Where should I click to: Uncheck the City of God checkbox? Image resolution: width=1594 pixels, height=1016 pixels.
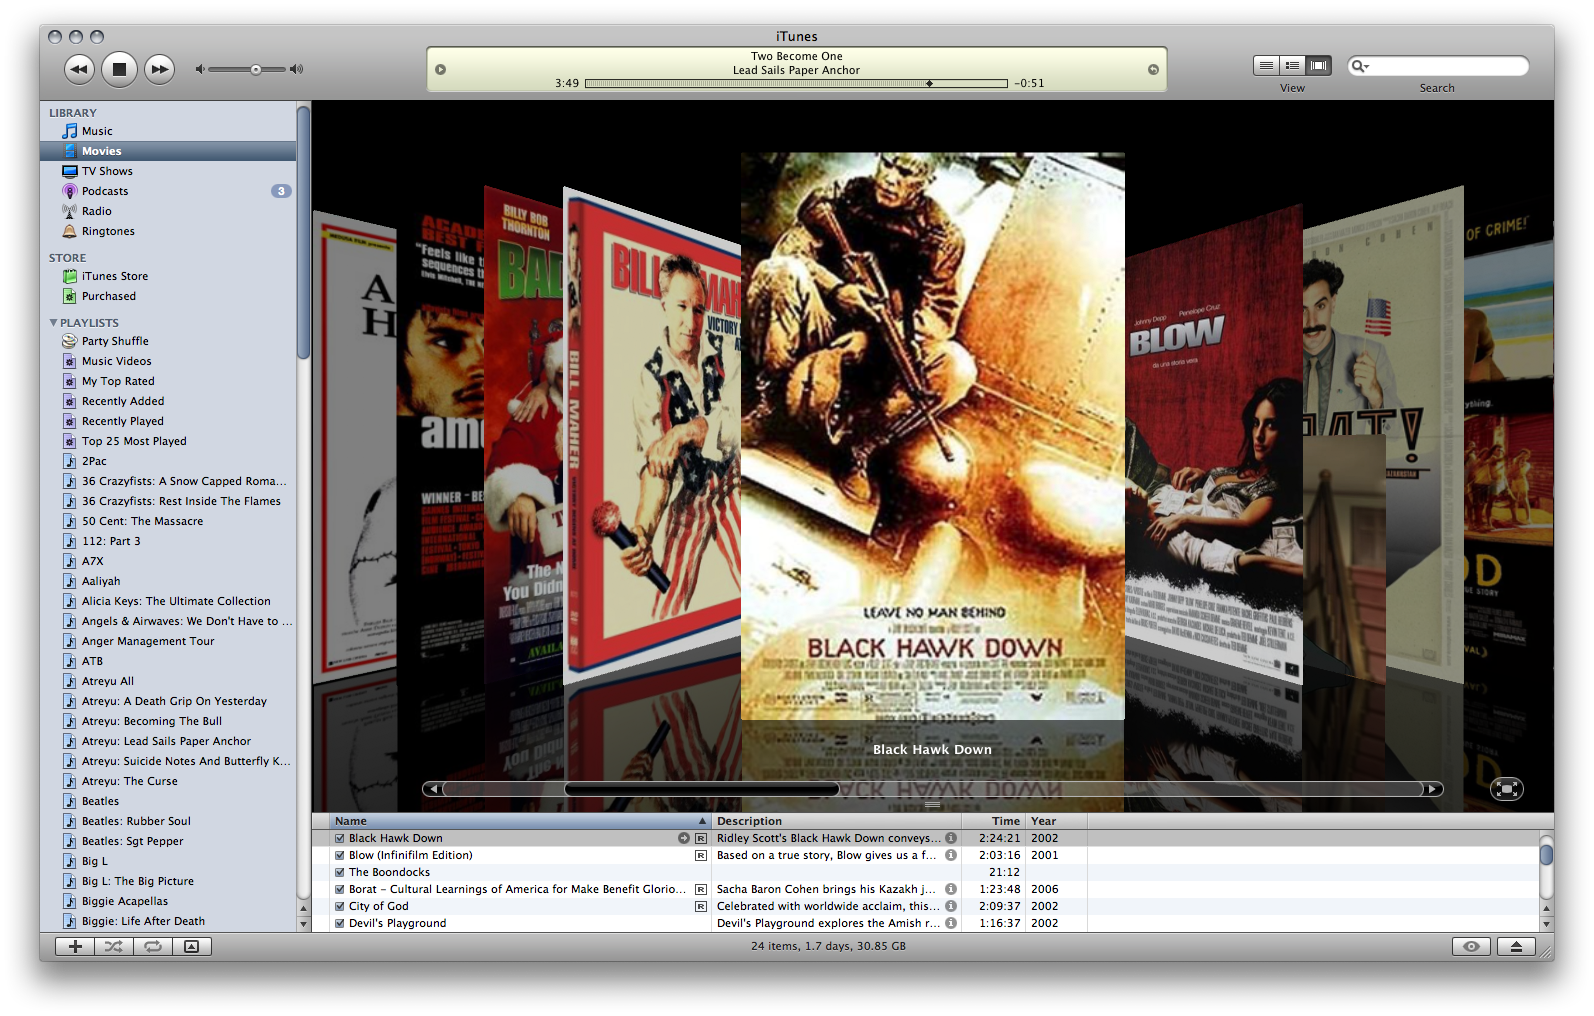point(340,907)
